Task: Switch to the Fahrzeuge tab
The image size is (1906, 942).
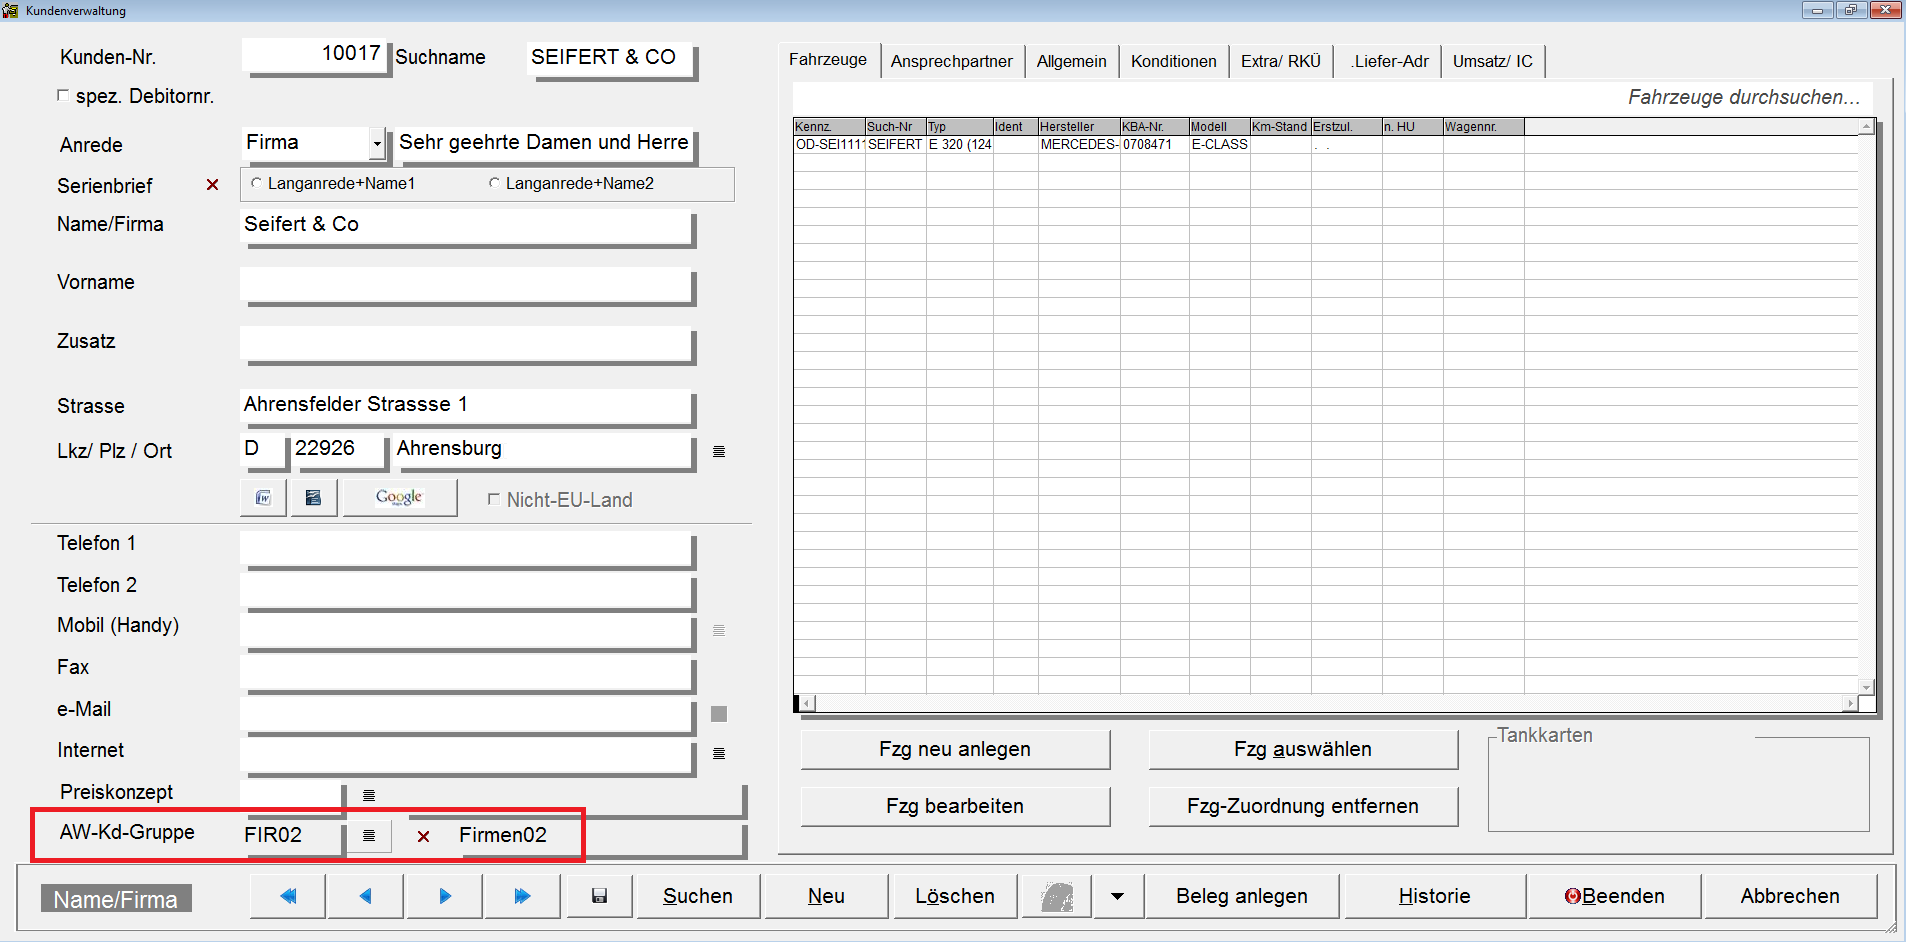Action: [x=828, y=60]
